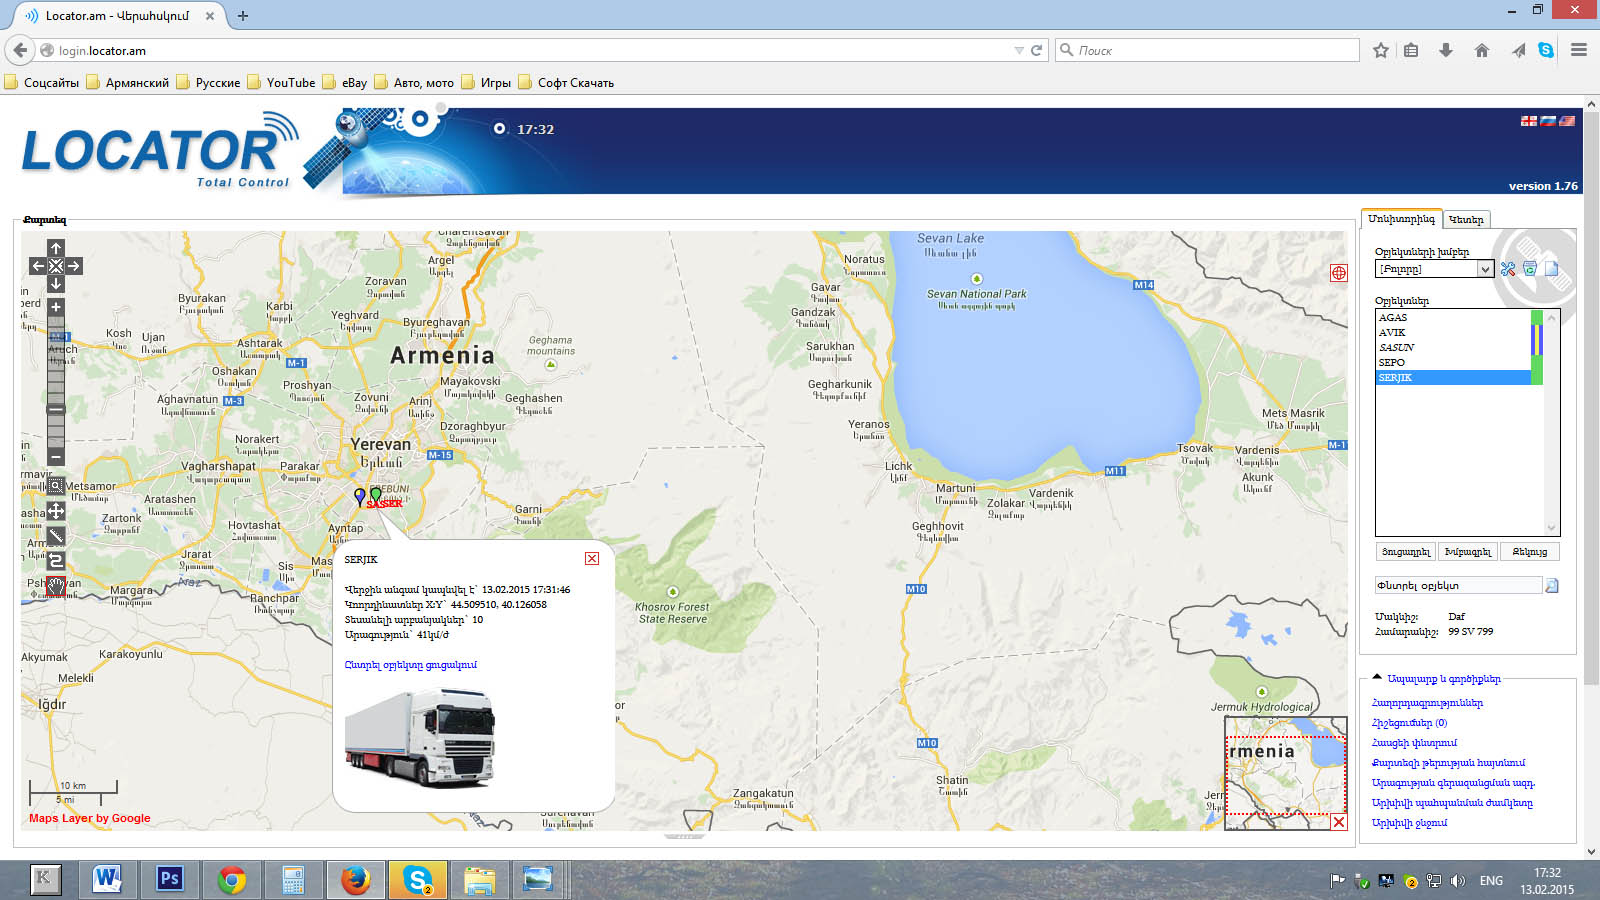Open Photoshop from the Windows taskbar
The width and height of the screenshot is (1600, 900).
[x=170, y=879]
